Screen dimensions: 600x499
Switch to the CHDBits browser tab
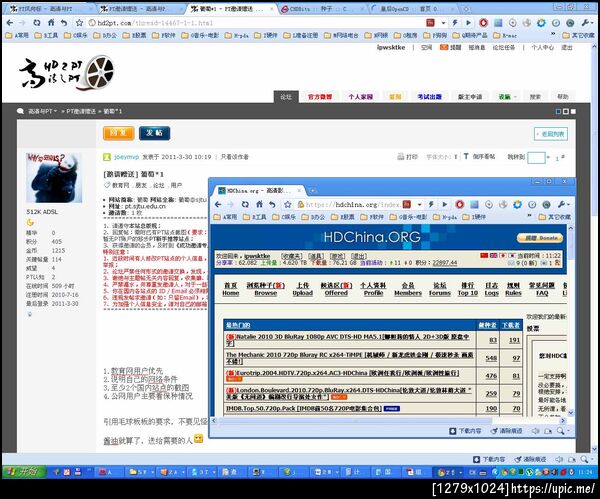[321, 8]
